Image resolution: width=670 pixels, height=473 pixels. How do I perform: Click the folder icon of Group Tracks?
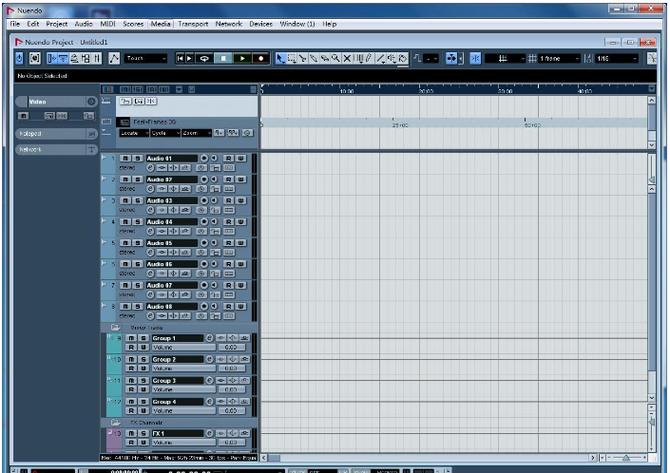point(115,328)
